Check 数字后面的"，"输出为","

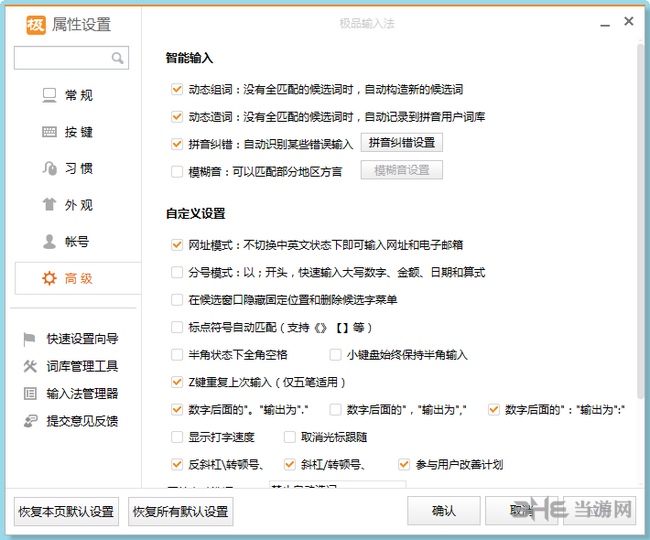(335, 410)
